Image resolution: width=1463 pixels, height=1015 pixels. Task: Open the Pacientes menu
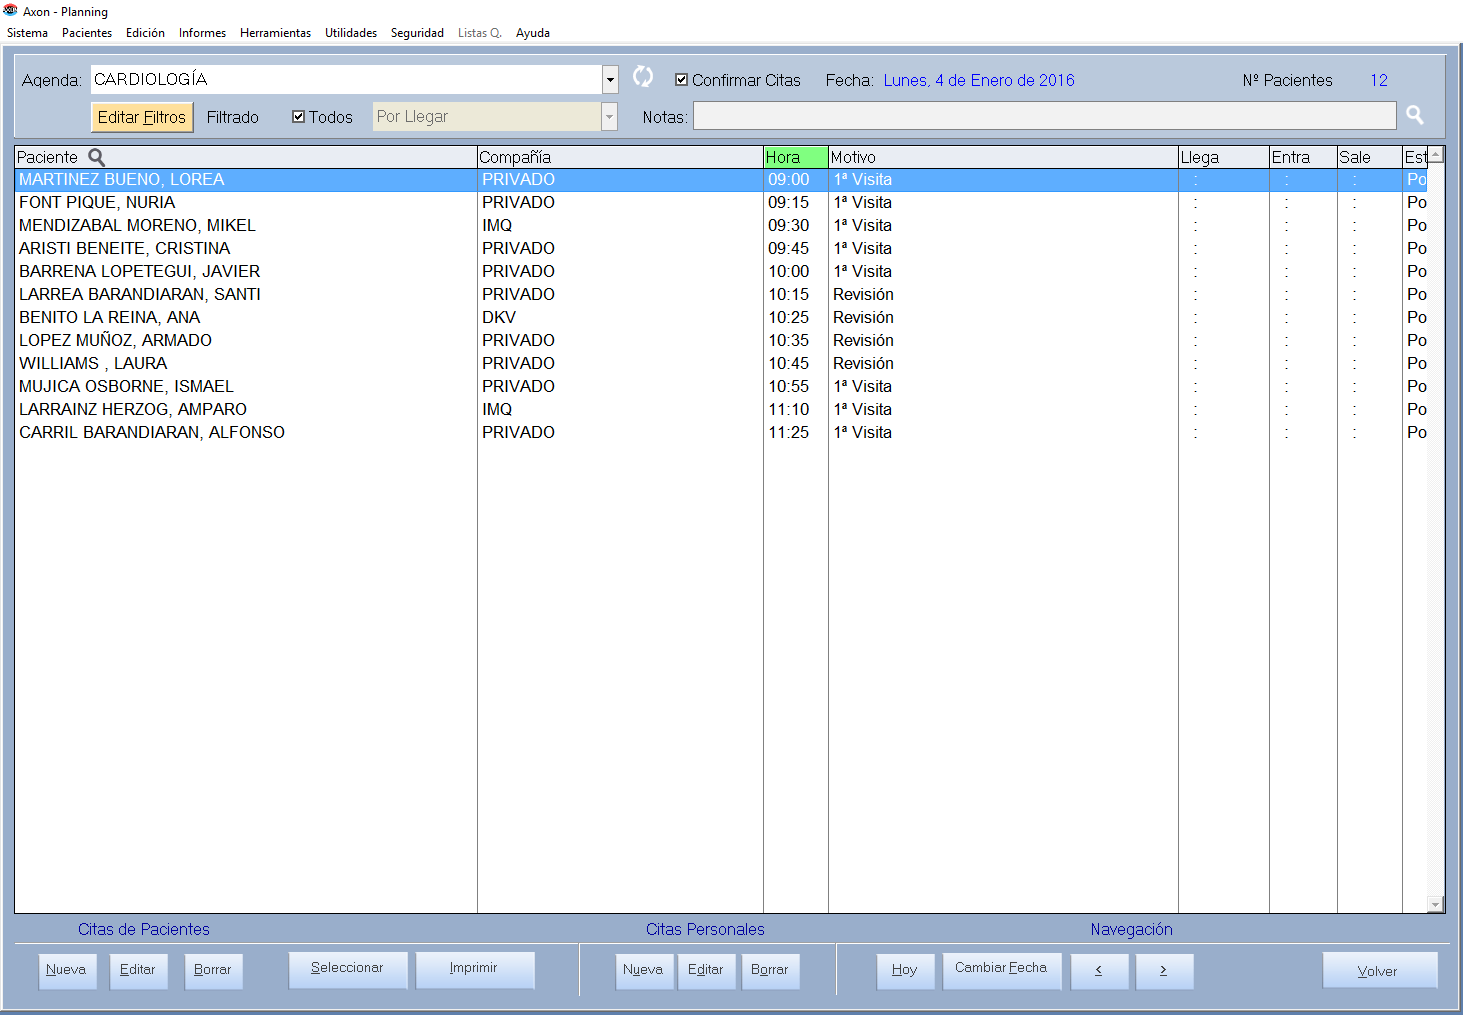click(87, 33)
